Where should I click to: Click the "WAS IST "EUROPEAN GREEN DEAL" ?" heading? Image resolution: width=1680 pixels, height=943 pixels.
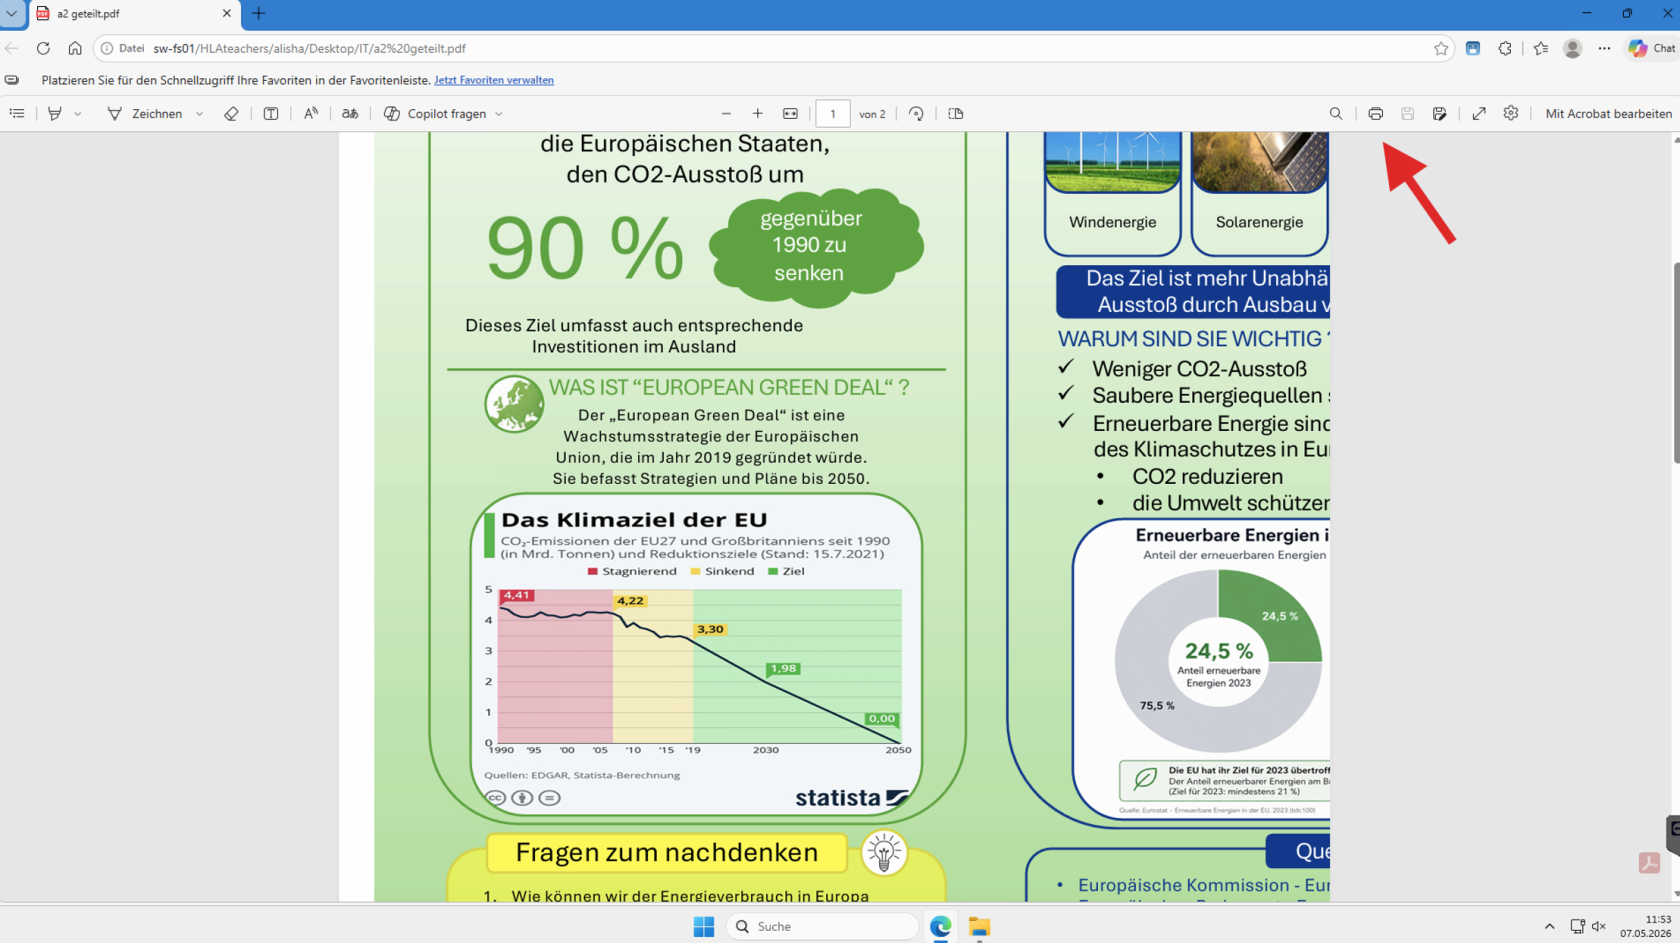tap(729, 388)
